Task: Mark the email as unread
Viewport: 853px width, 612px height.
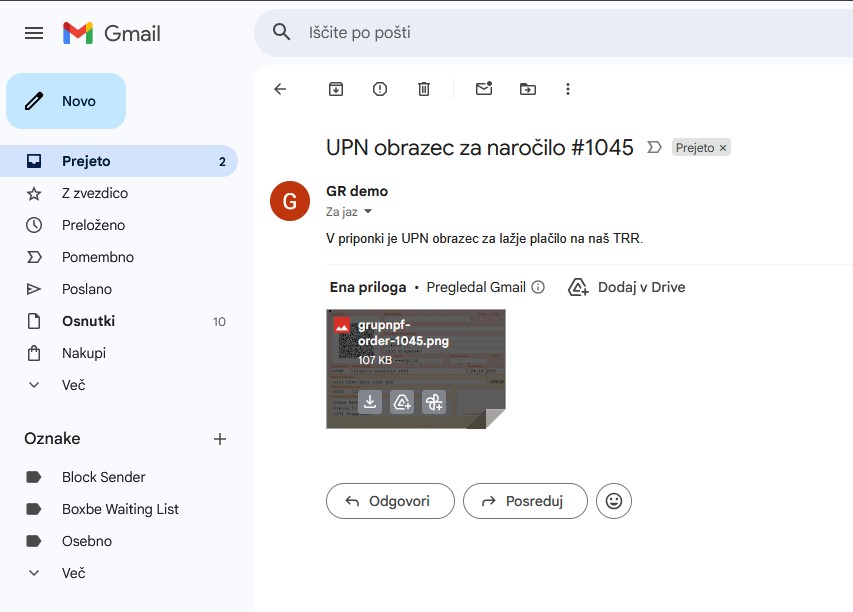Action: (x=484, y=89)
